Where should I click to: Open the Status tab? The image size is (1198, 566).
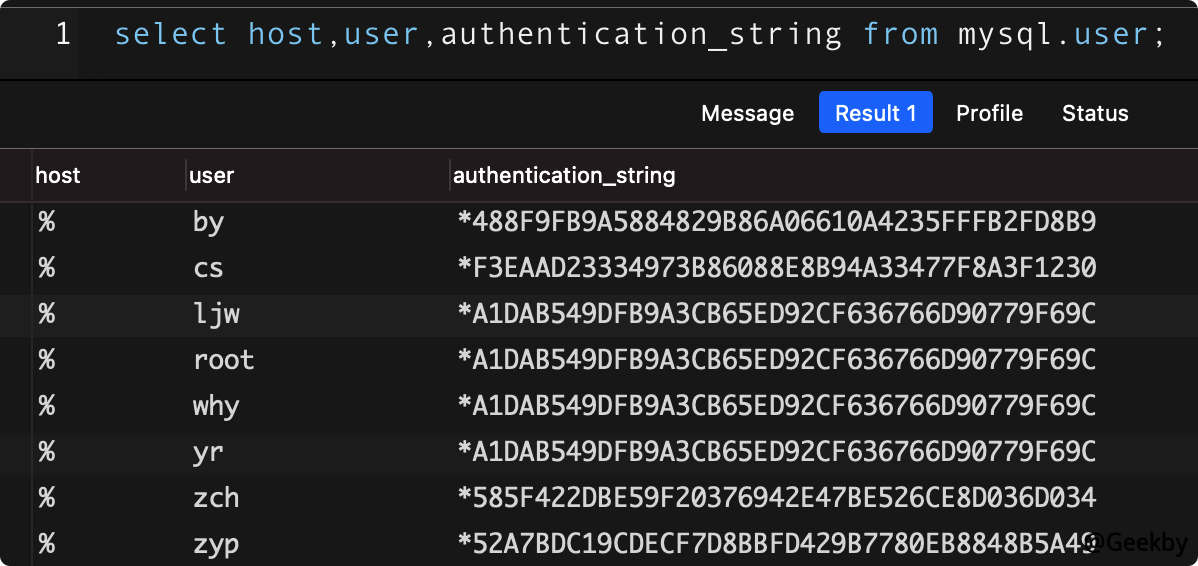coord(1095,113)
